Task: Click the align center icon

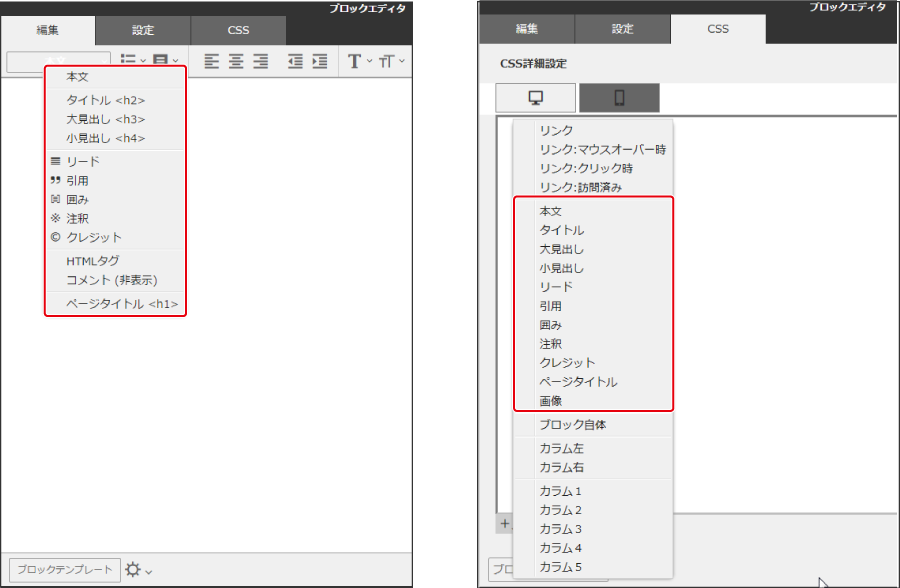Action: pyautogui.click(x=236, y=61)
